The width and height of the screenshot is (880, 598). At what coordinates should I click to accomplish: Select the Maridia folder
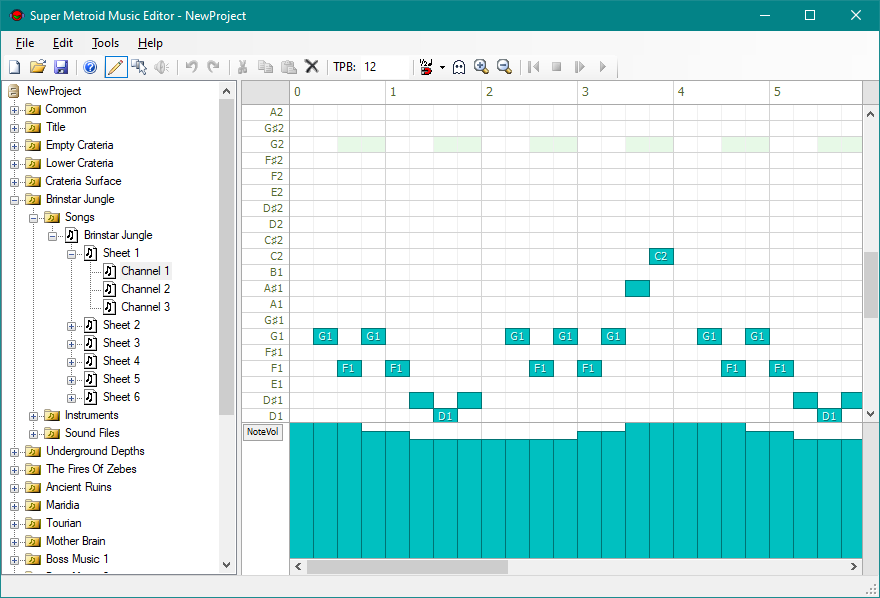(x=62, y=505)
